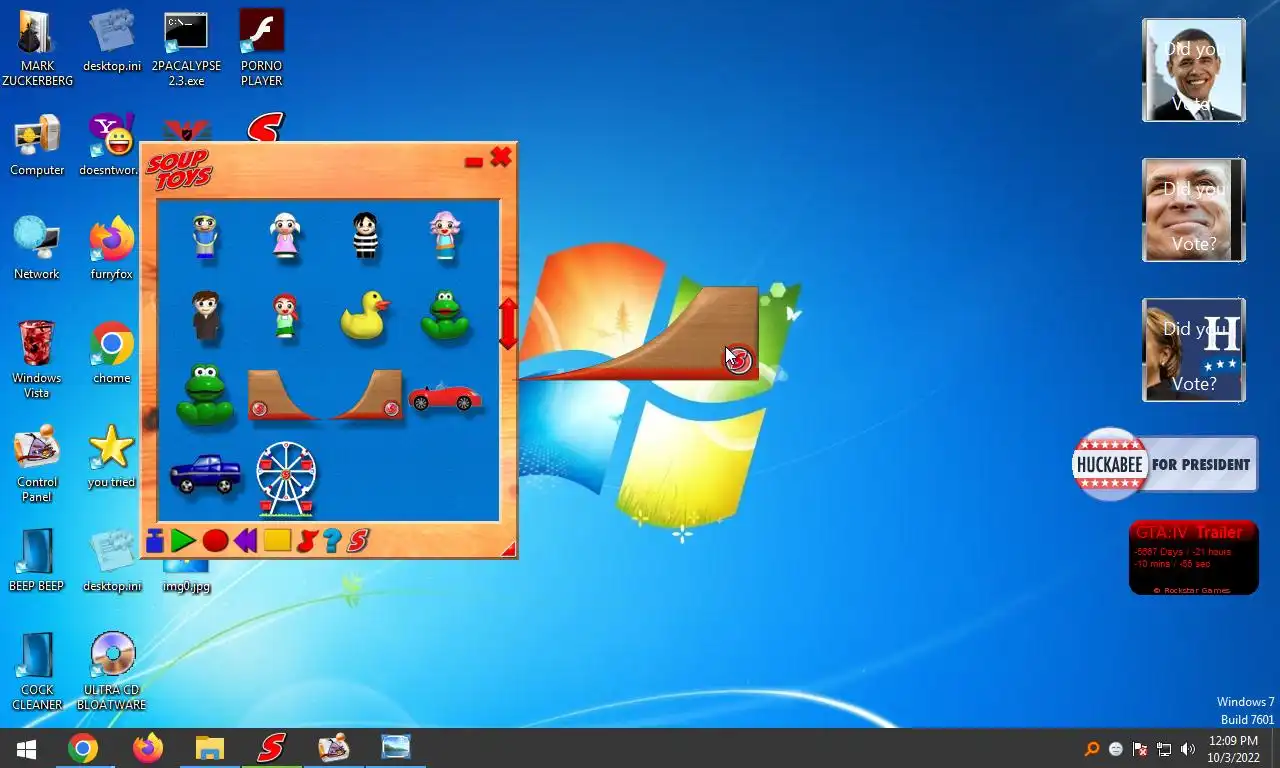The image size is (1280, 768).
Task: Open the Control Panel desktop icon
Action: 37,464
